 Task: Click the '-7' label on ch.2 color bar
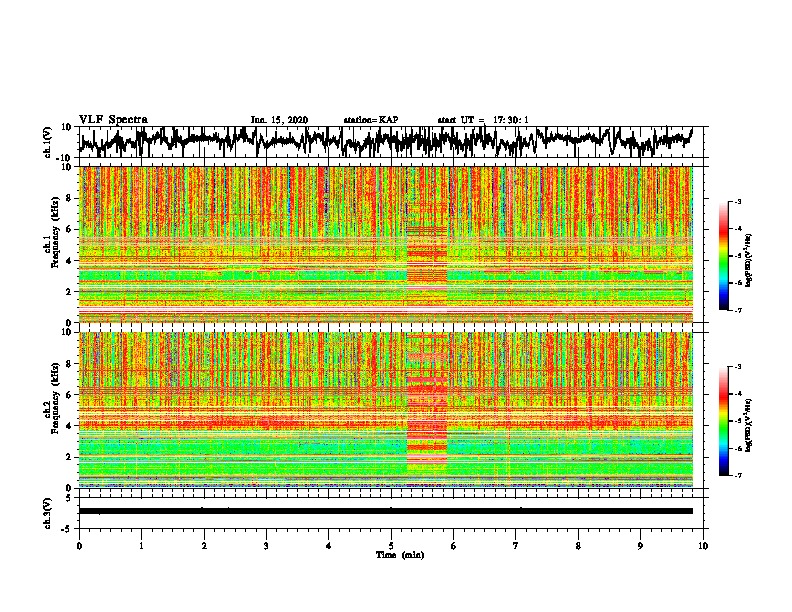click(x=737, y=476)
